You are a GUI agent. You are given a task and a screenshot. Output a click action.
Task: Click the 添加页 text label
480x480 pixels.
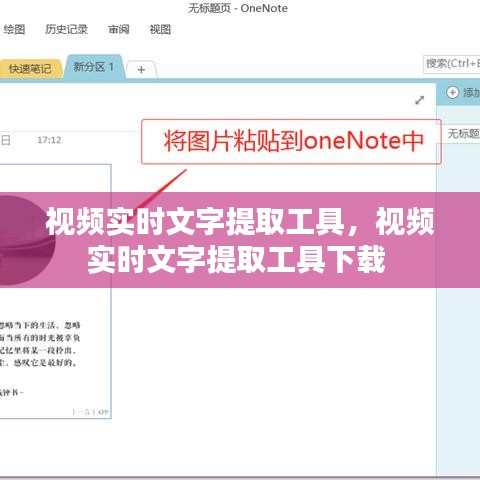click(x=471, y=93)
